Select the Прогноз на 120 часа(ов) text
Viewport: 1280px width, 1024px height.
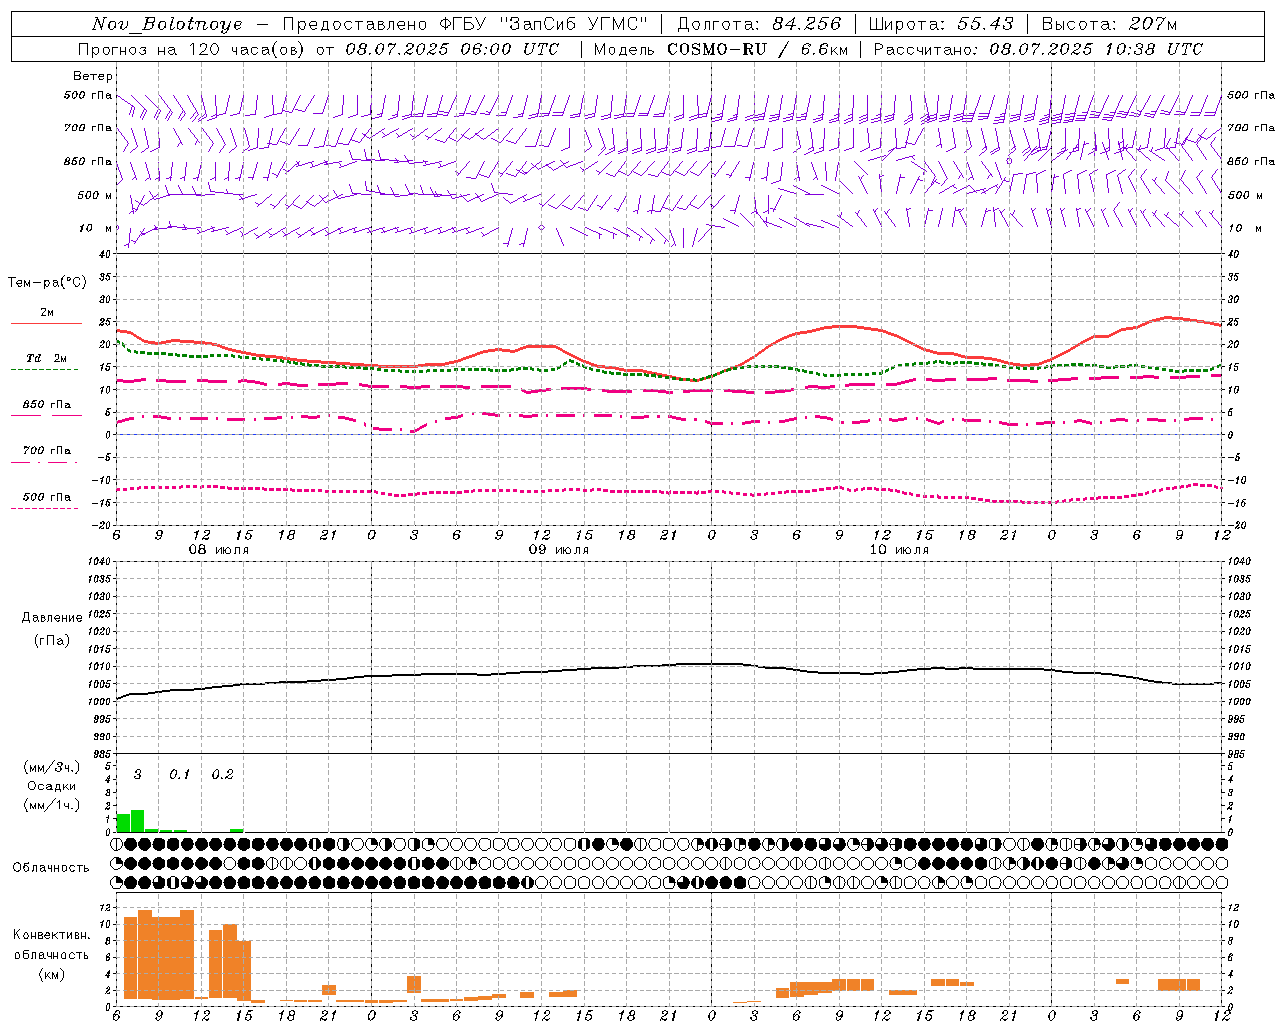(192, 49)
